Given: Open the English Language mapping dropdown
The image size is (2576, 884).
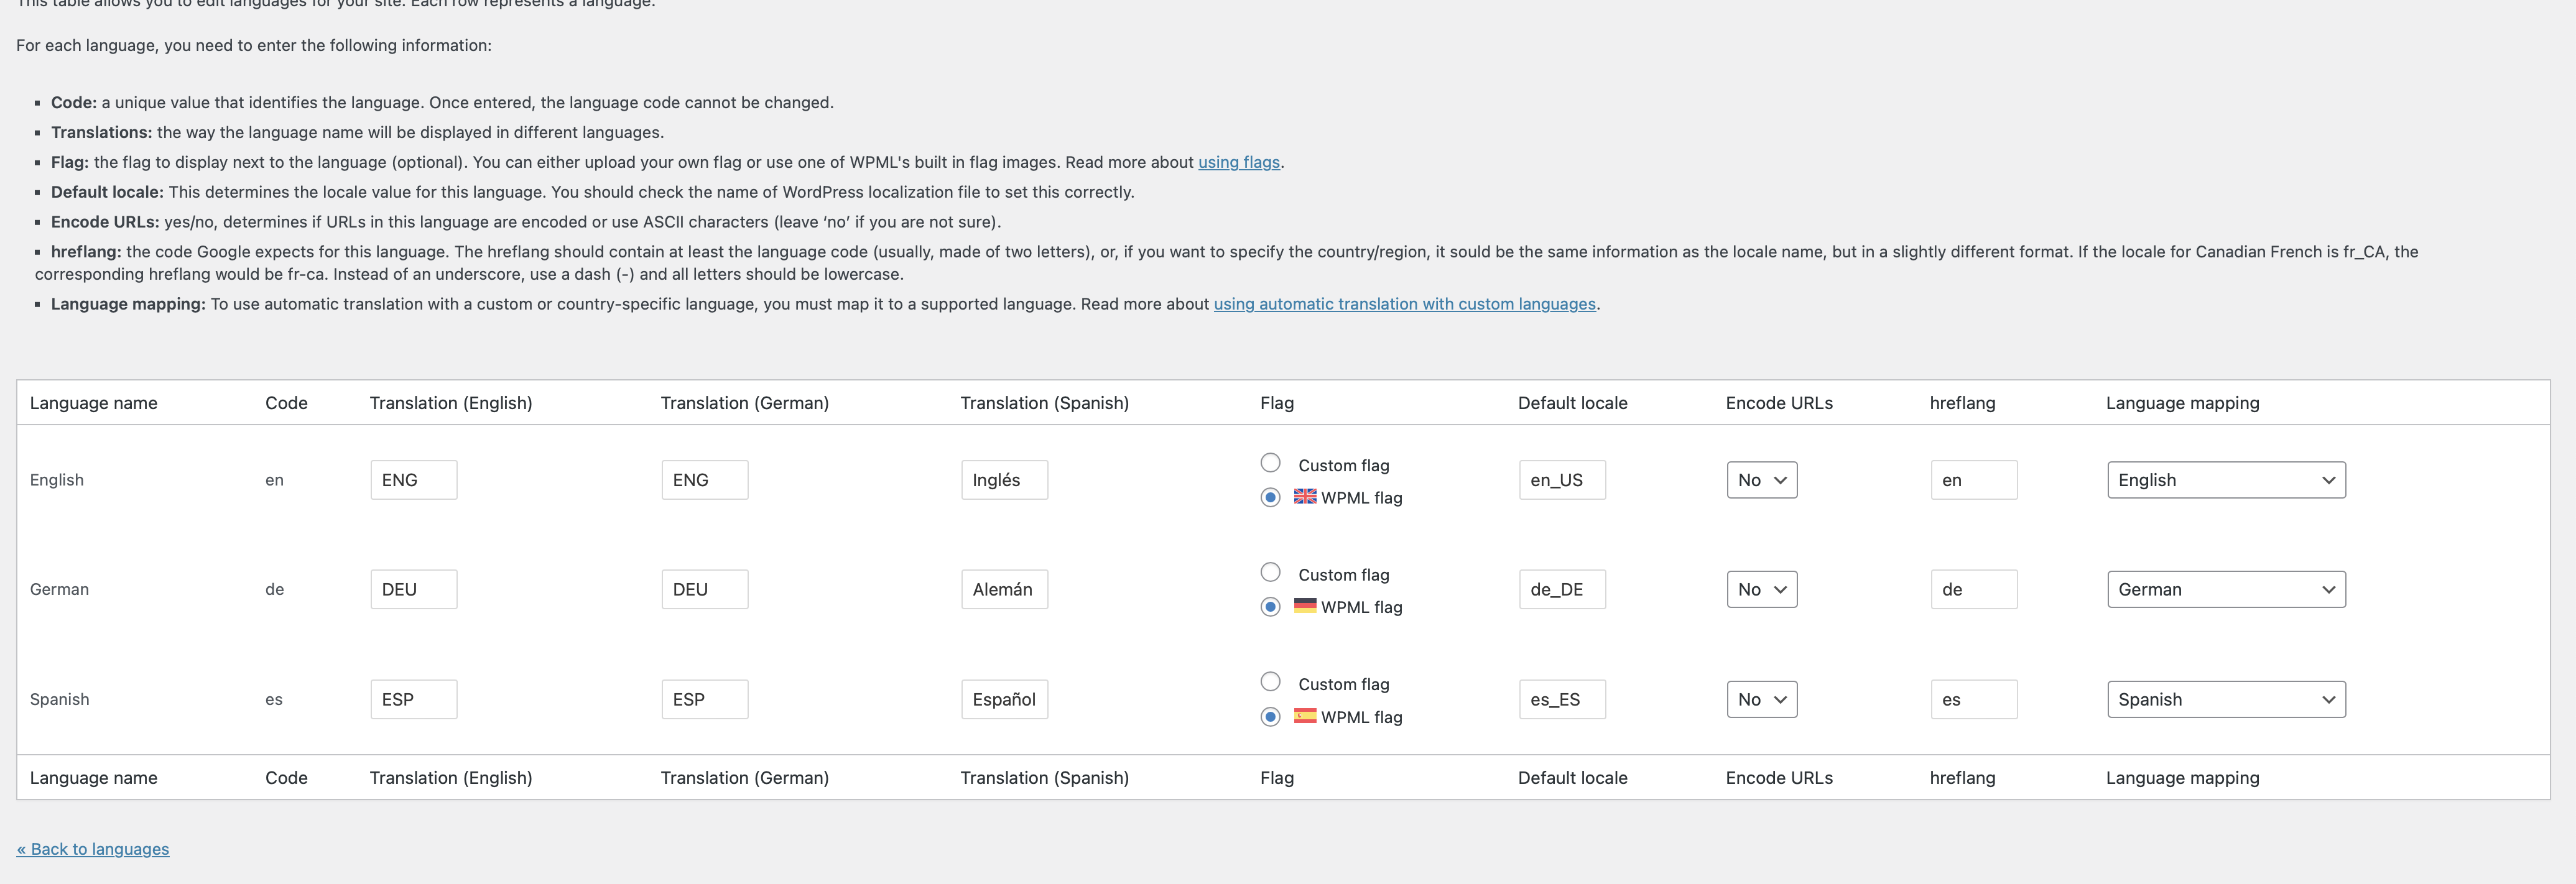Looking at the screenshot, I should click(x=2225, y=480).
